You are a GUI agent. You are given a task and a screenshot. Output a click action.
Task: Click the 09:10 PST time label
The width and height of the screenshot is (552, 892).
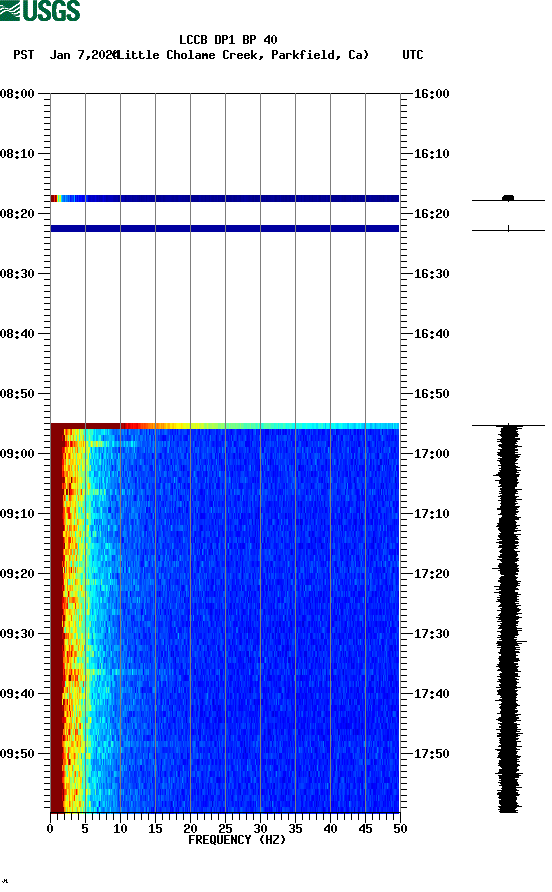tap(18, 514)
